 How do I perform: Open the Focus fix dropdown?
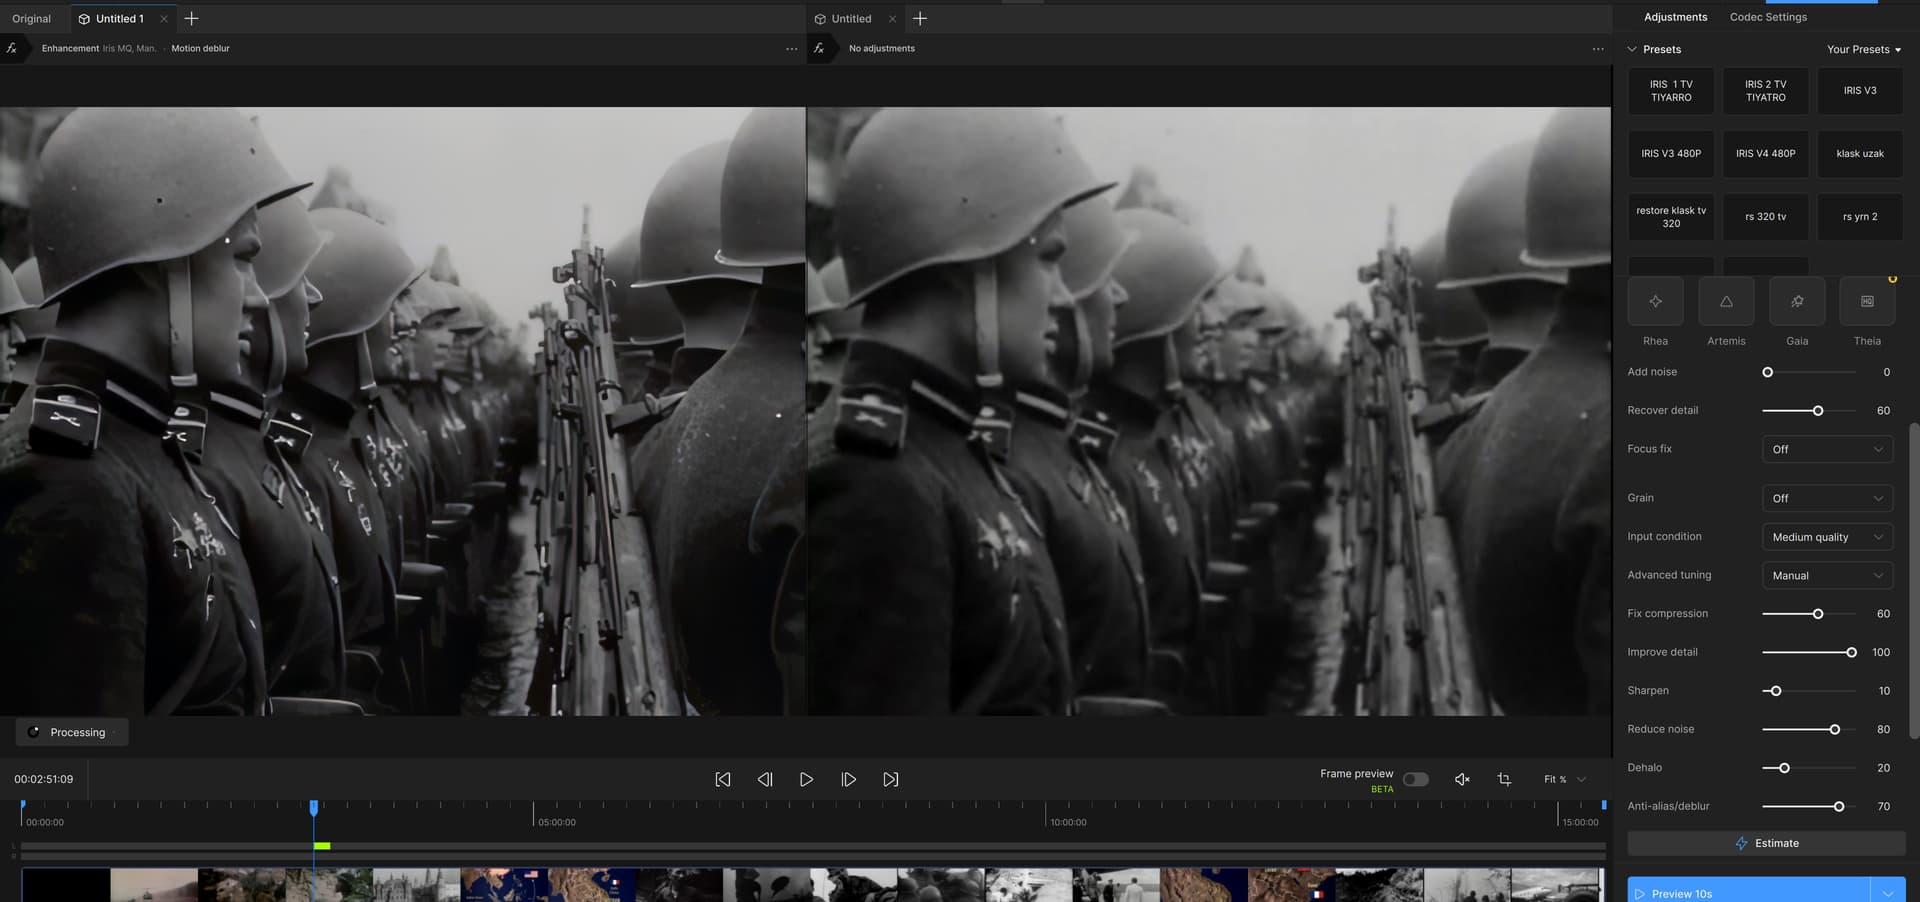(x=1826, y=450)
